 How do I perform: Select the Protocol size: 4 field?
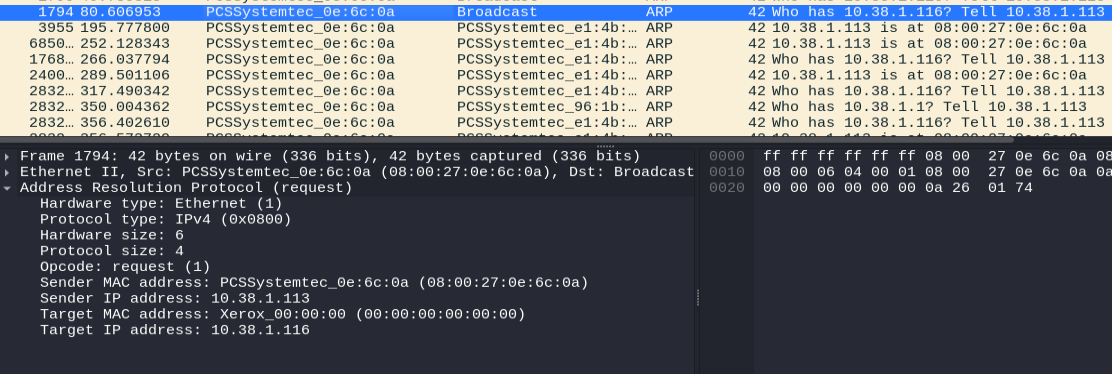[x=348, y=251]
